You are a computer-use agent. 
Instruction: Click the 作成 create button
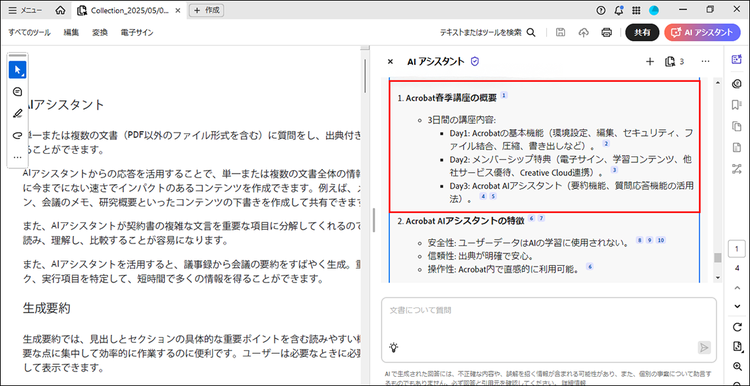pos(207,10)
